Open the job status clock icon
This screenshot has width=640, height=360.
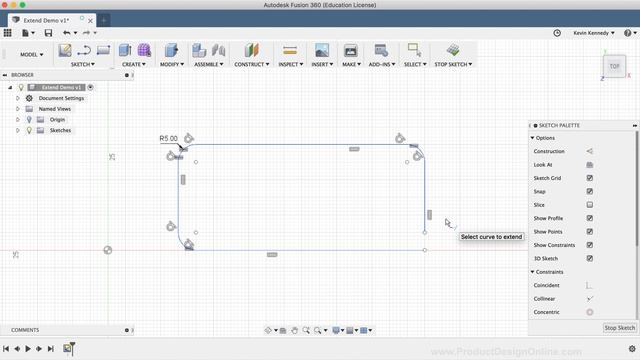(557, 33)
